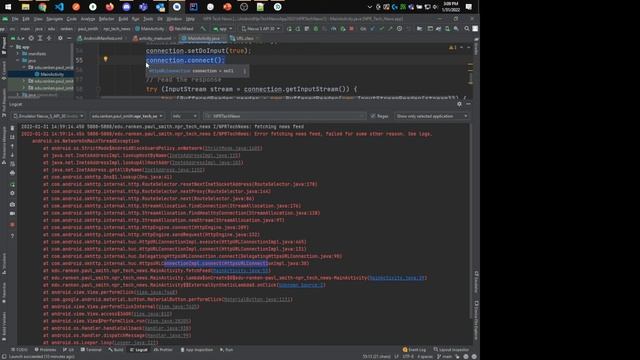Click the connection.connect() code on line 55
The image size is (640, 360).
[x=185, y=60]
